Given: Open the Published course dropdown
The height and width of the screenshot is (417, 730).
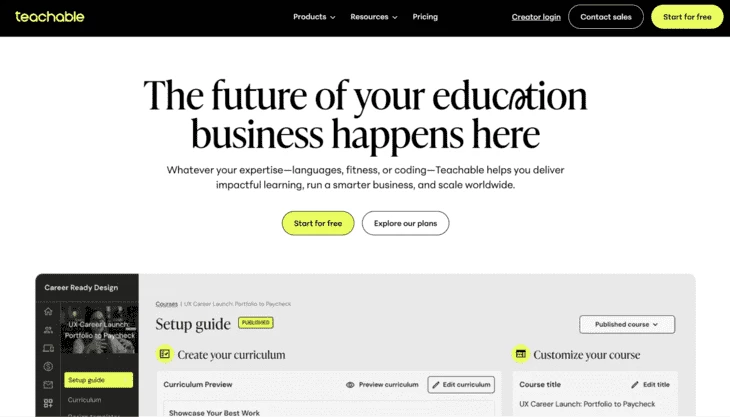Looking at the screenshot, I should (x=627, y=324).
